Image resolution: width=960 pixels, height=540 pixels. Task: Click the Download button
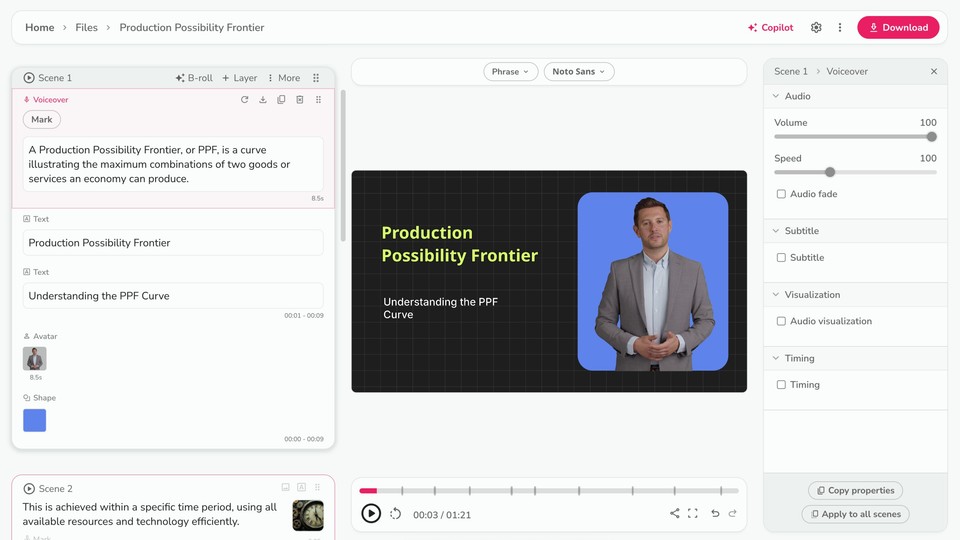898,28
